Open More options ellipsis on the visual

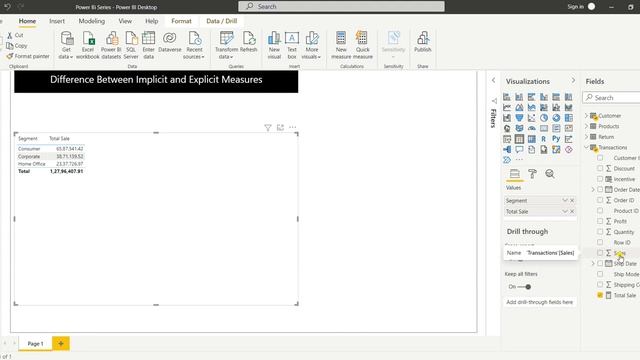293,127
